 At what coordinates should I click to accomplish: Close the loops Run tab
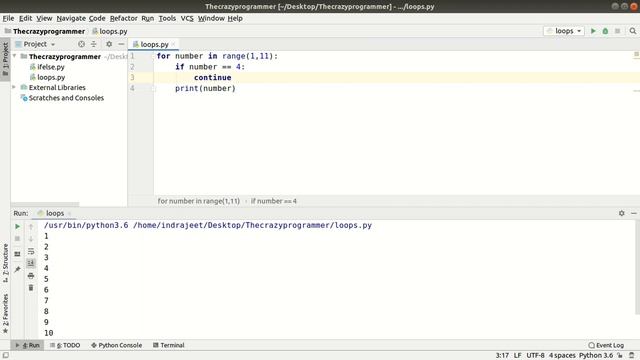(x=69, y=213)
